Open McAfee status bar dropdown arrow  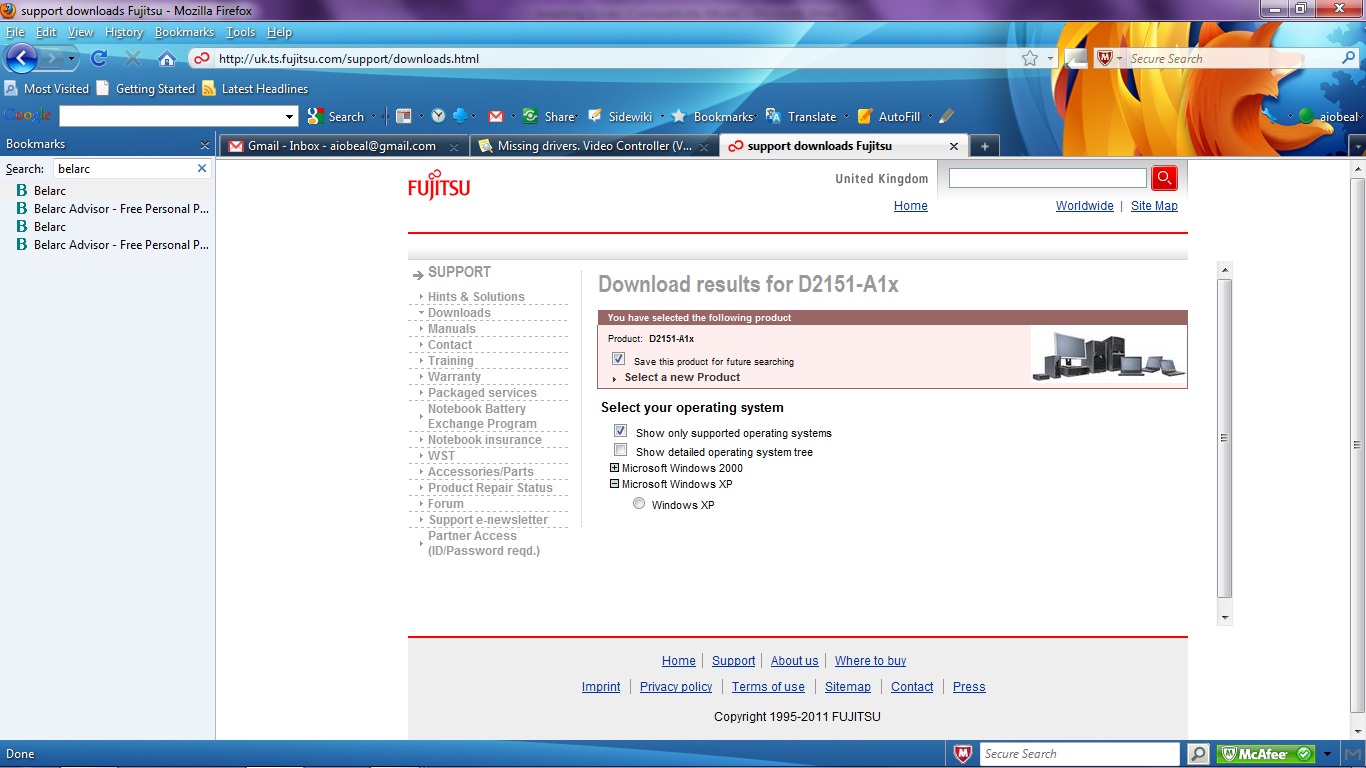coord(1327,754)
